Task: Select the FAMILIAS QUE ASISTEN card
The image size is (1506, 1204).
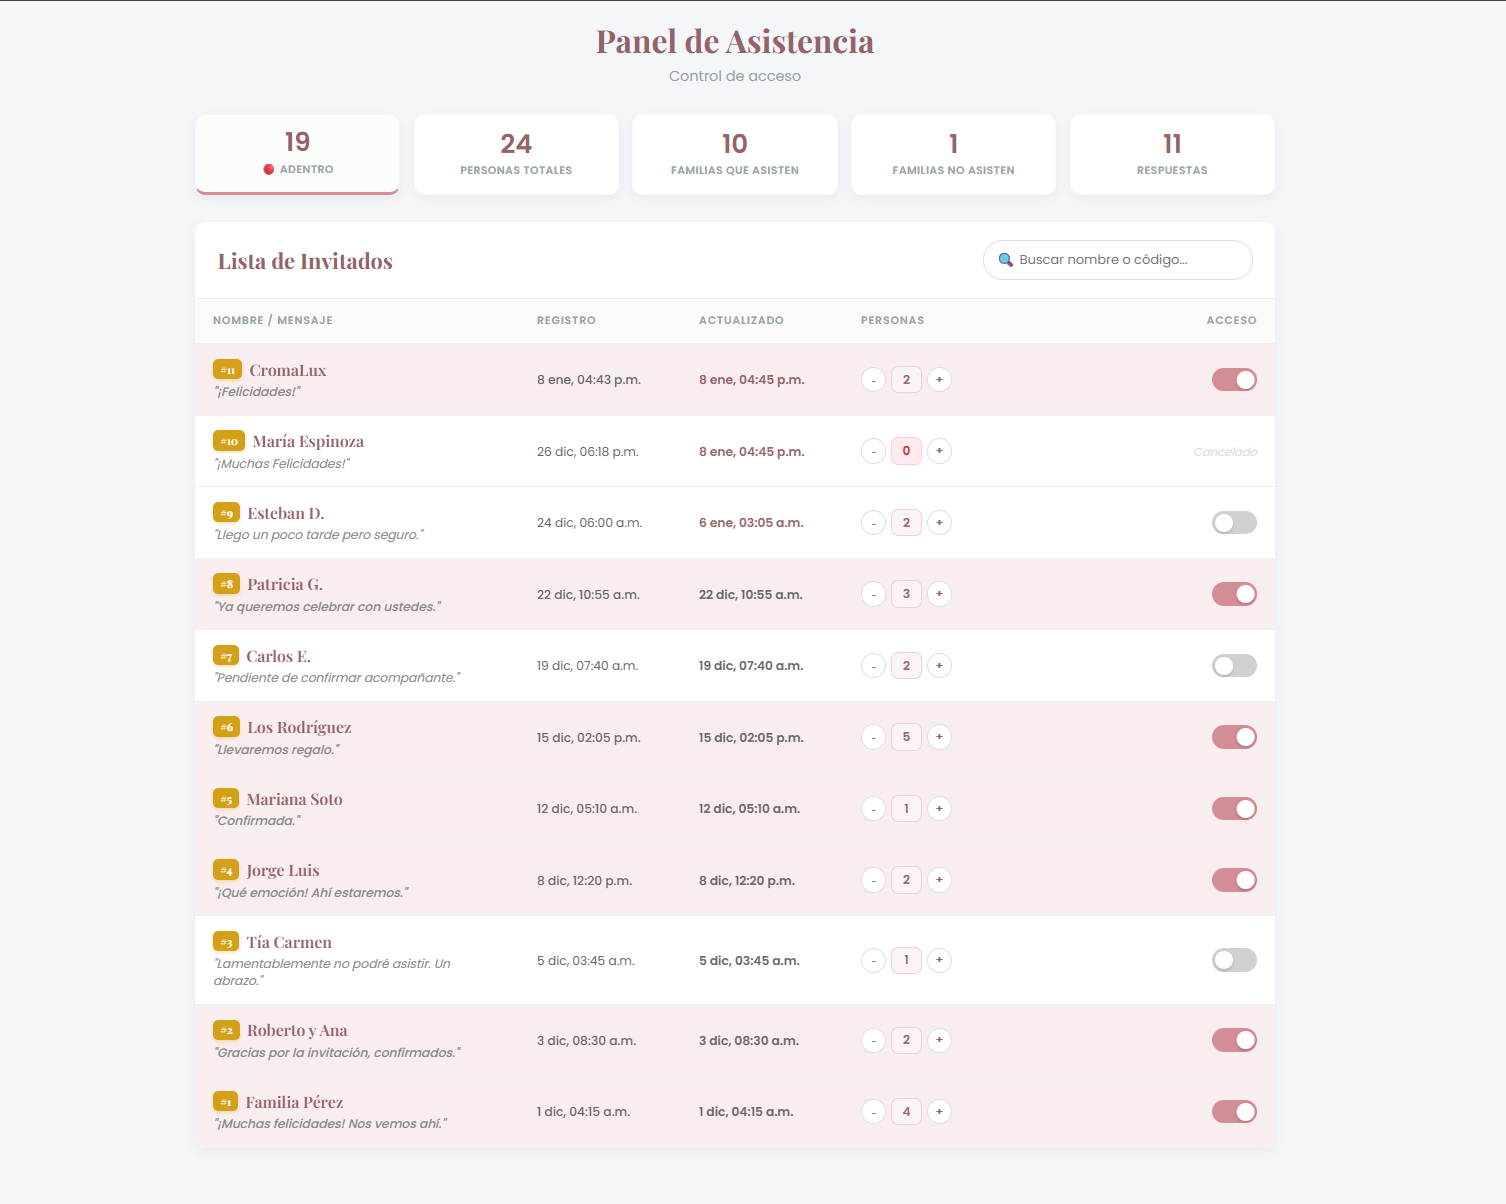Action: (x=734, y=154)
